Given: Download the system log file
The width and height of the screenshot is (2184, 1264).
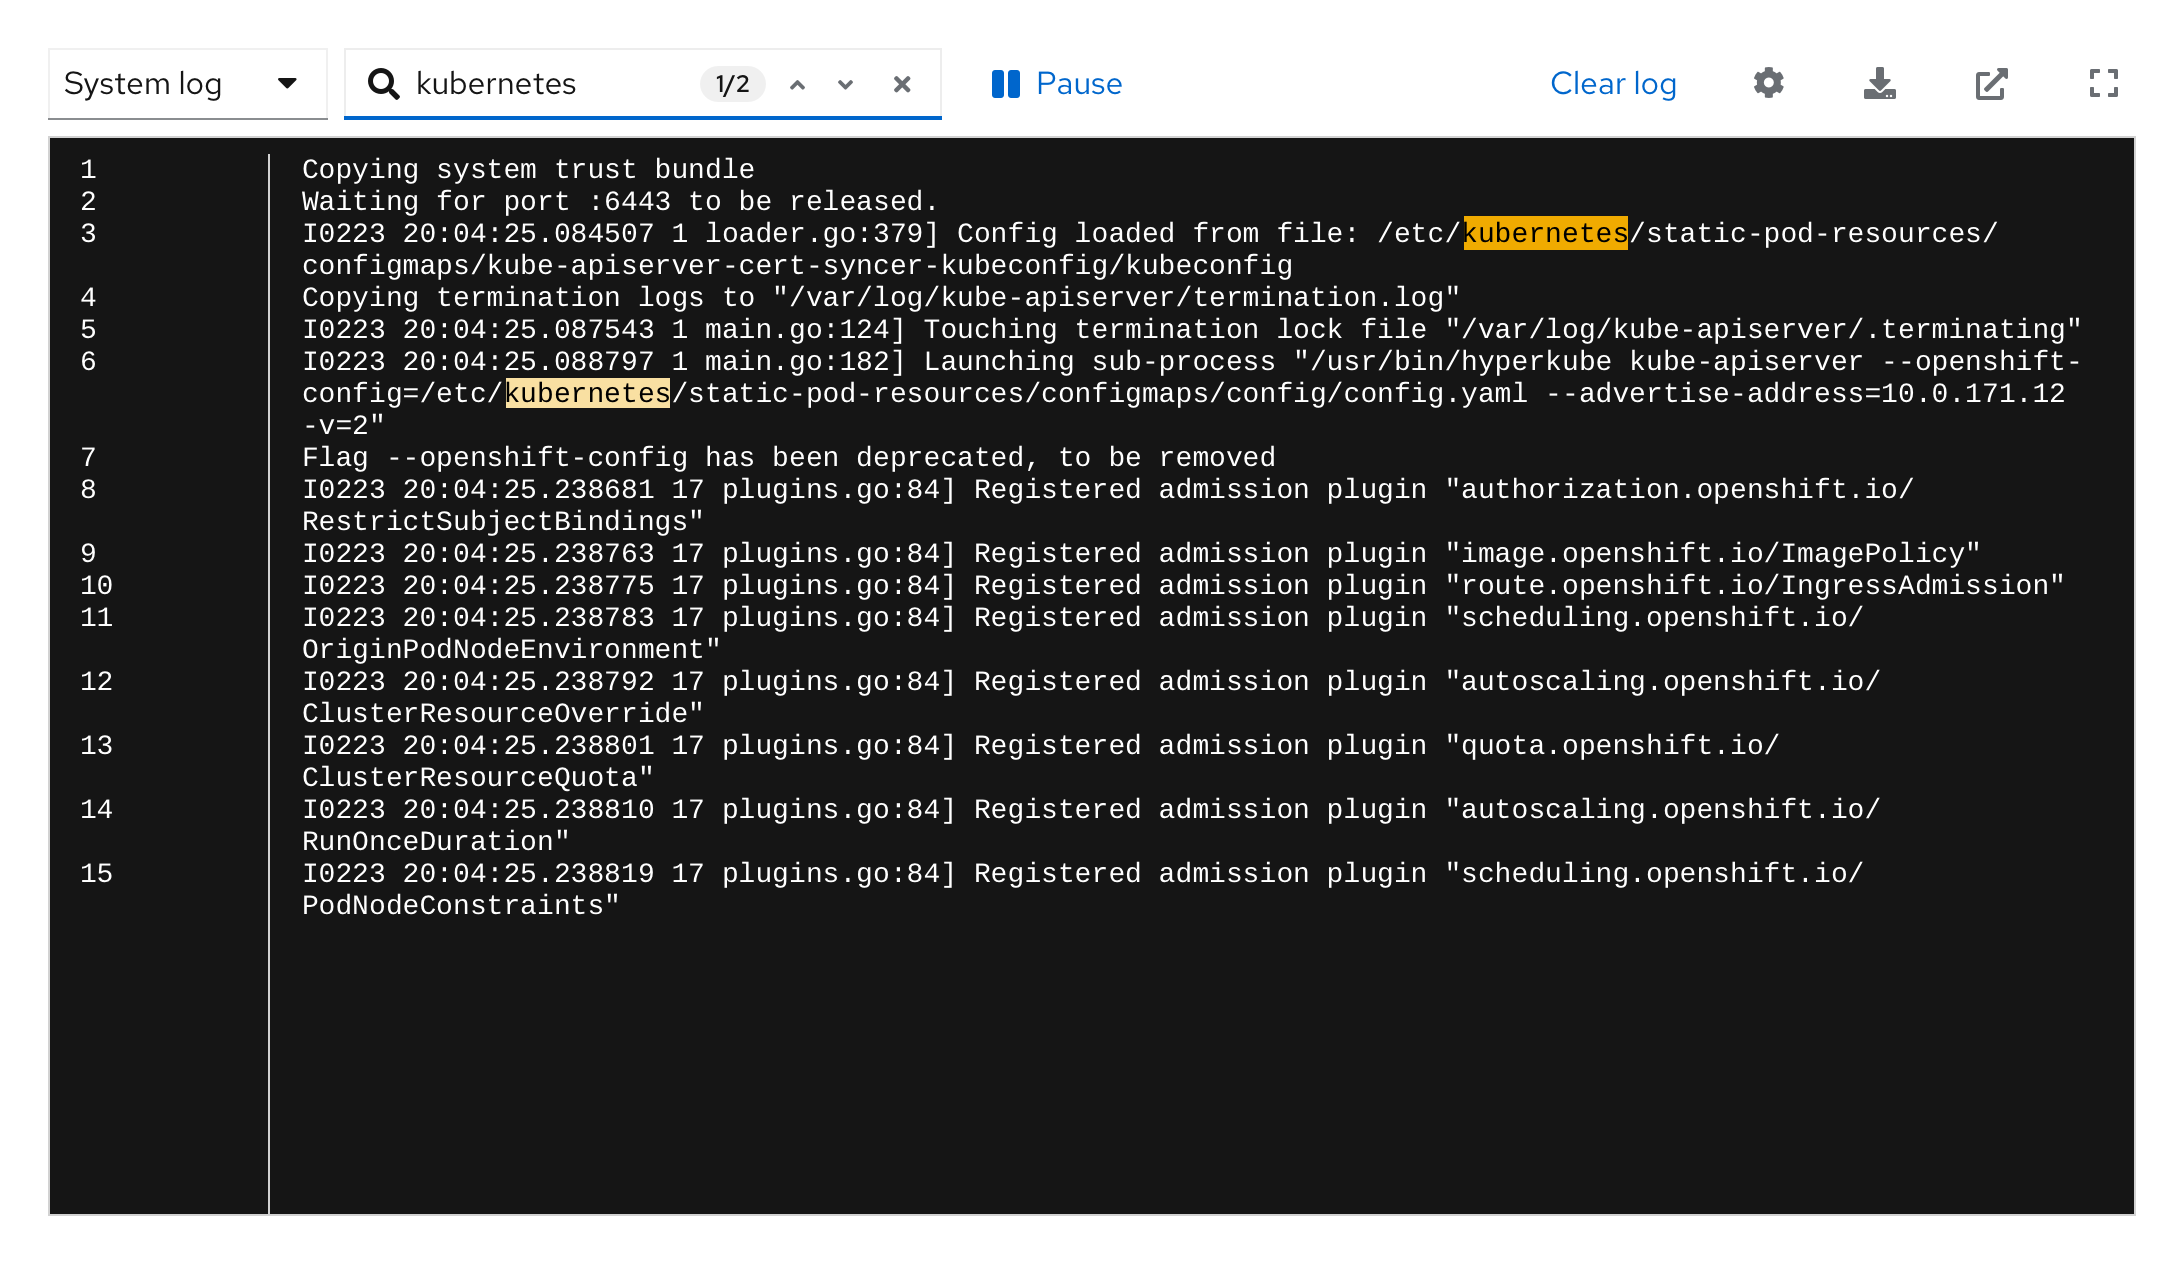Looking at the screenshot, I should pyautogui.click(x=1880, y=84).
